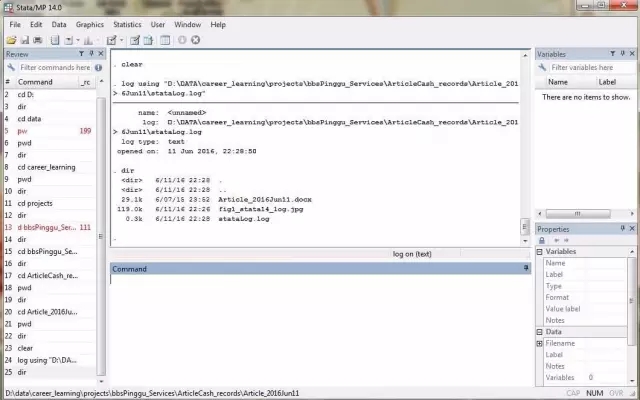Click the Viewer toolbar icon

point(69,40)
